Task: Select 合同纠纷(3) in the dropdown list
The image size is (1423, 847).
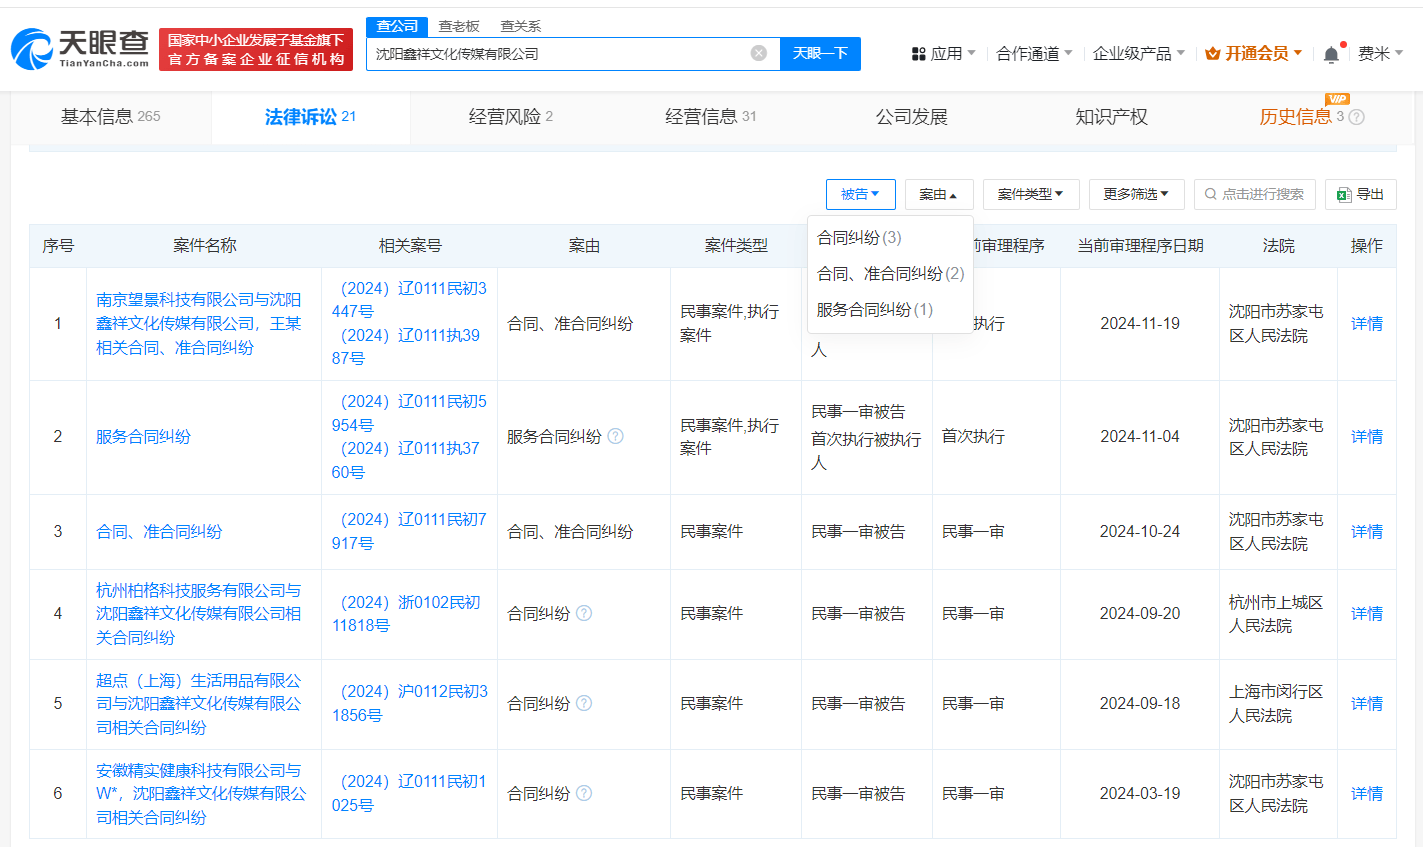Action: coord(859,237)
